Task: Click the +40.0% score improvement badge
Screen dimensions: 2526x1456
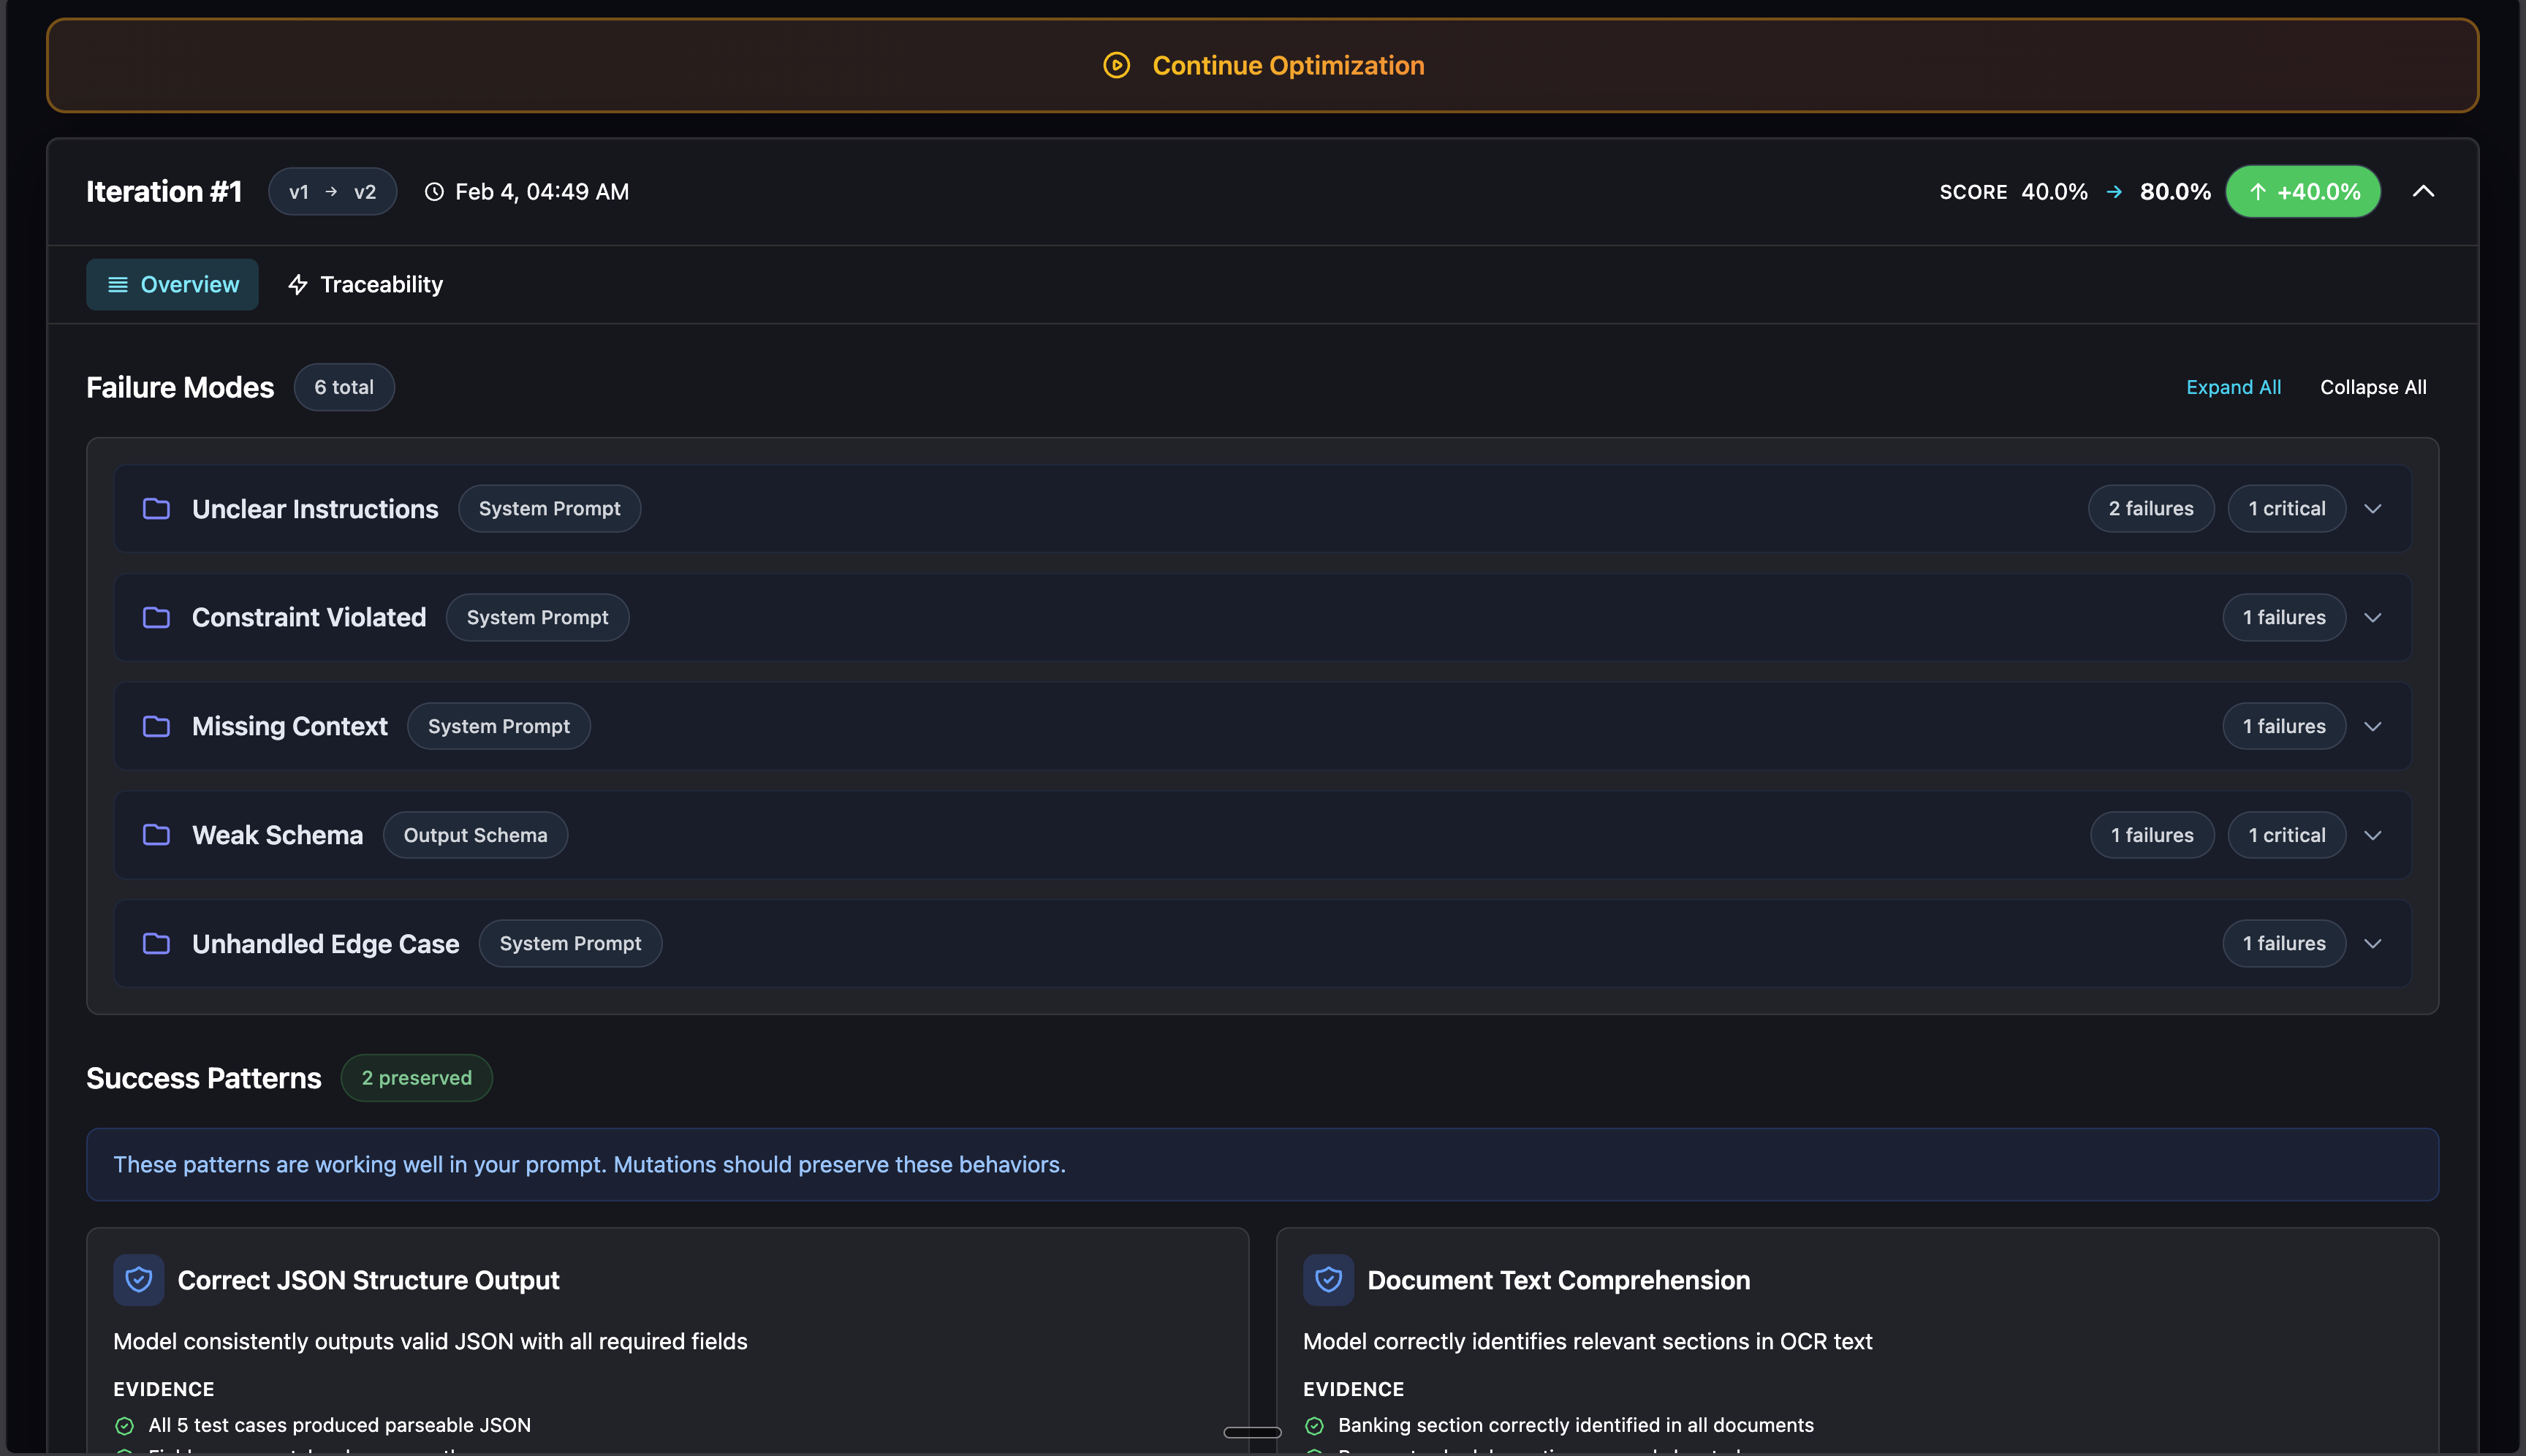Action: (2303, 191)
